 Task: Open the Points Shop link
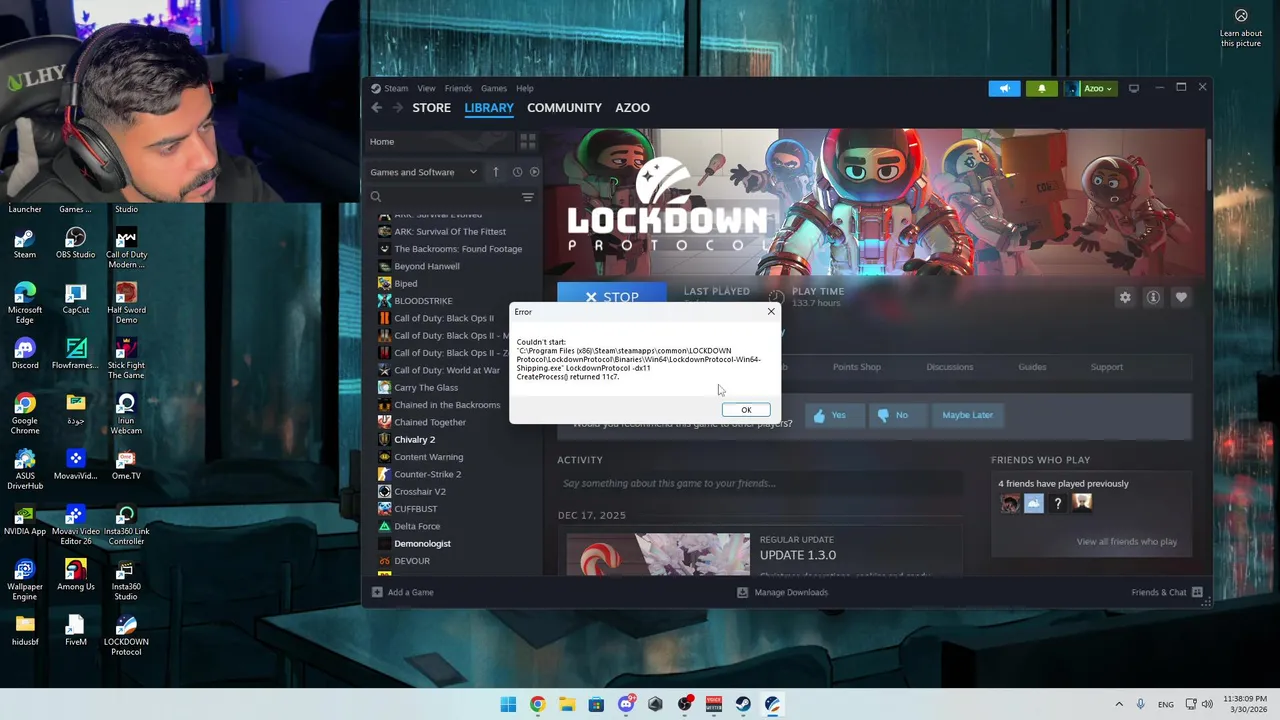857,367
